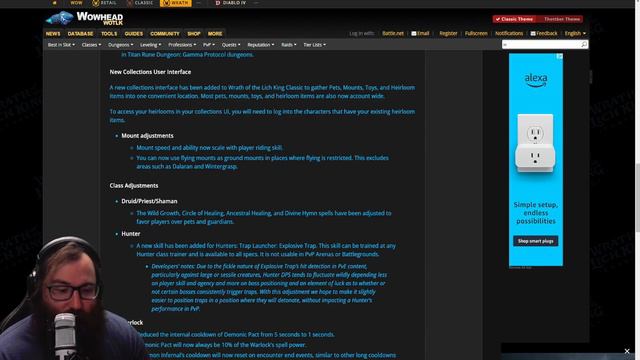
Task: Click the home icon in top bar
Action: pos(54,3)
